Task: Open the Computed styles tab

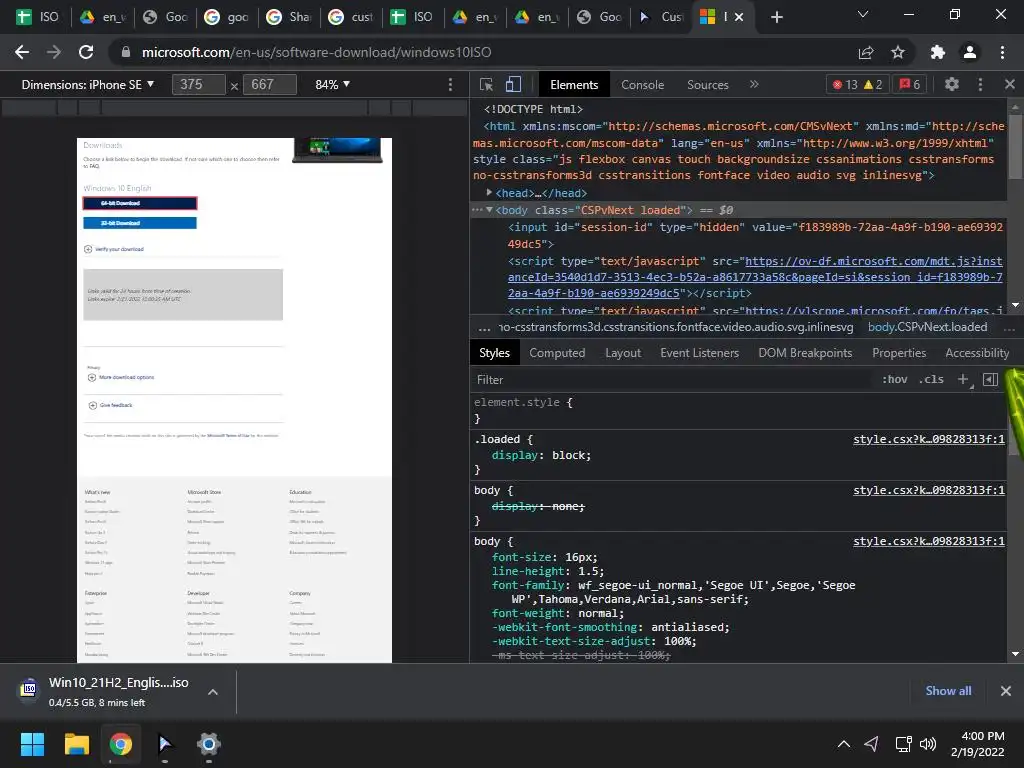Action: tap(557, 353)
